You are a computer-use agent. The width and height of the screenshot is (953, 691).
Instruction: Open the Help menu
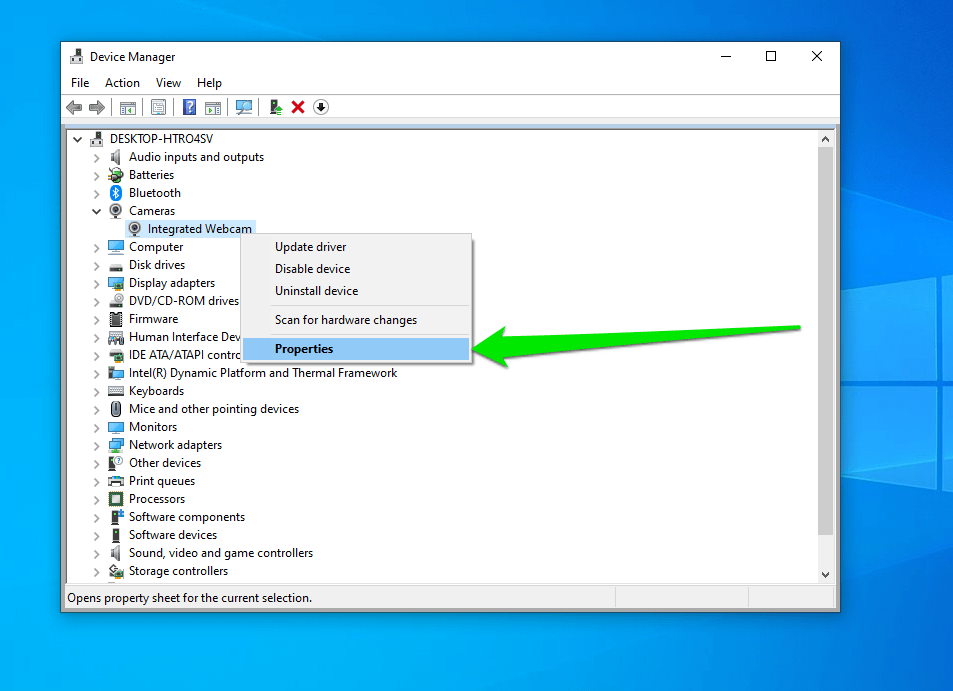pos(209,83)
